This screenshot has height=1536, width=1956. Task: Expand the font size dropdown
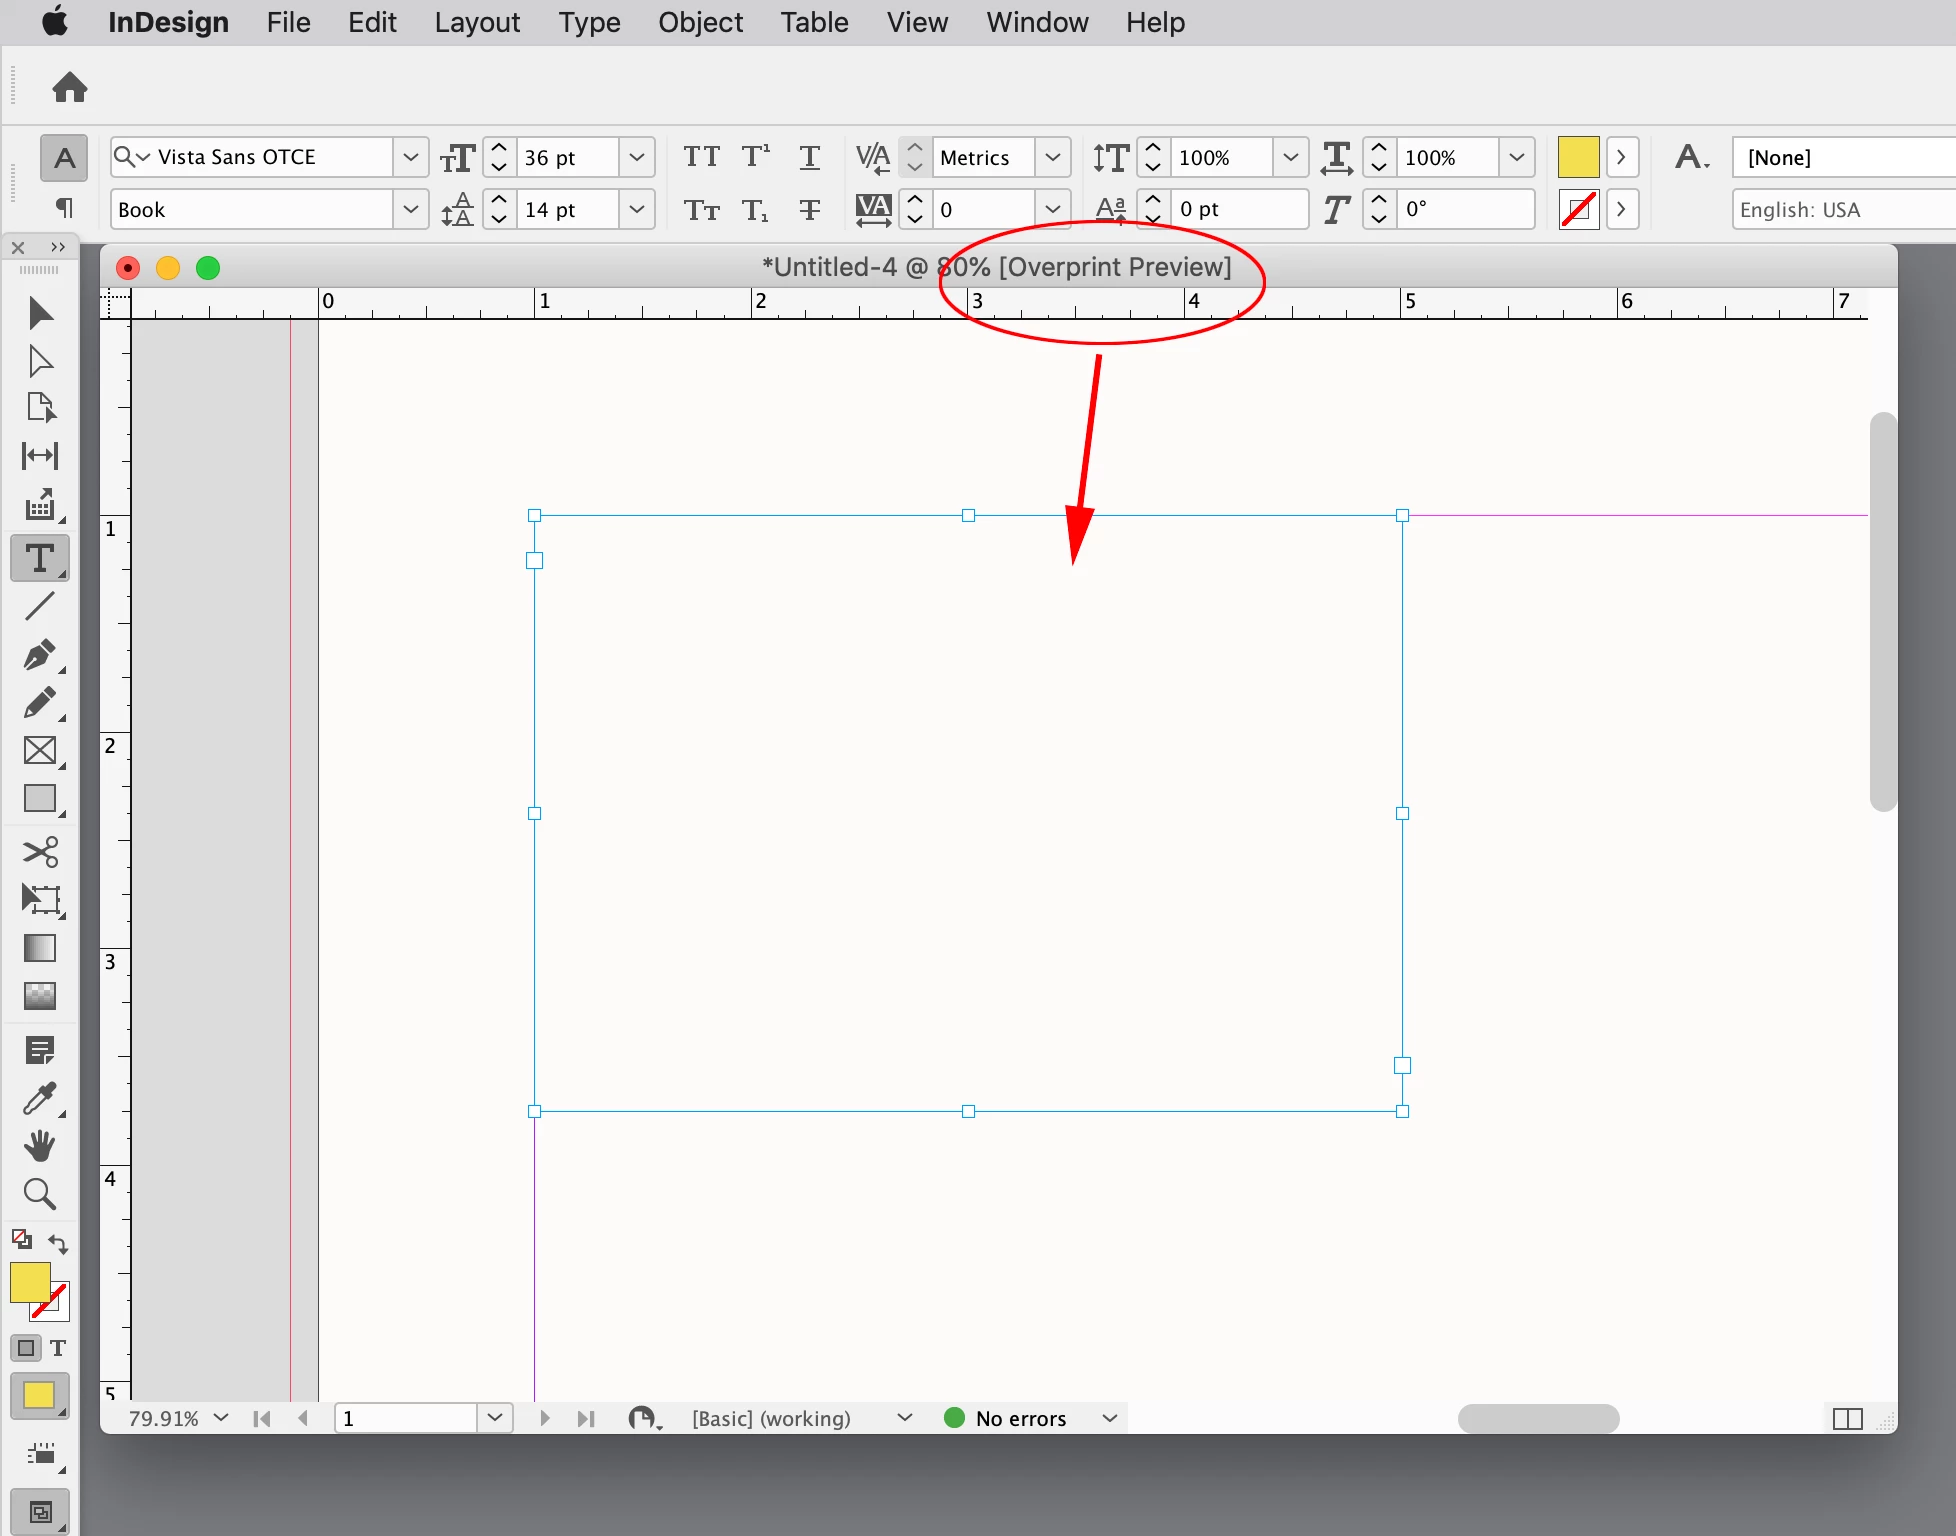pyautogui.click(x=636, y=157)
